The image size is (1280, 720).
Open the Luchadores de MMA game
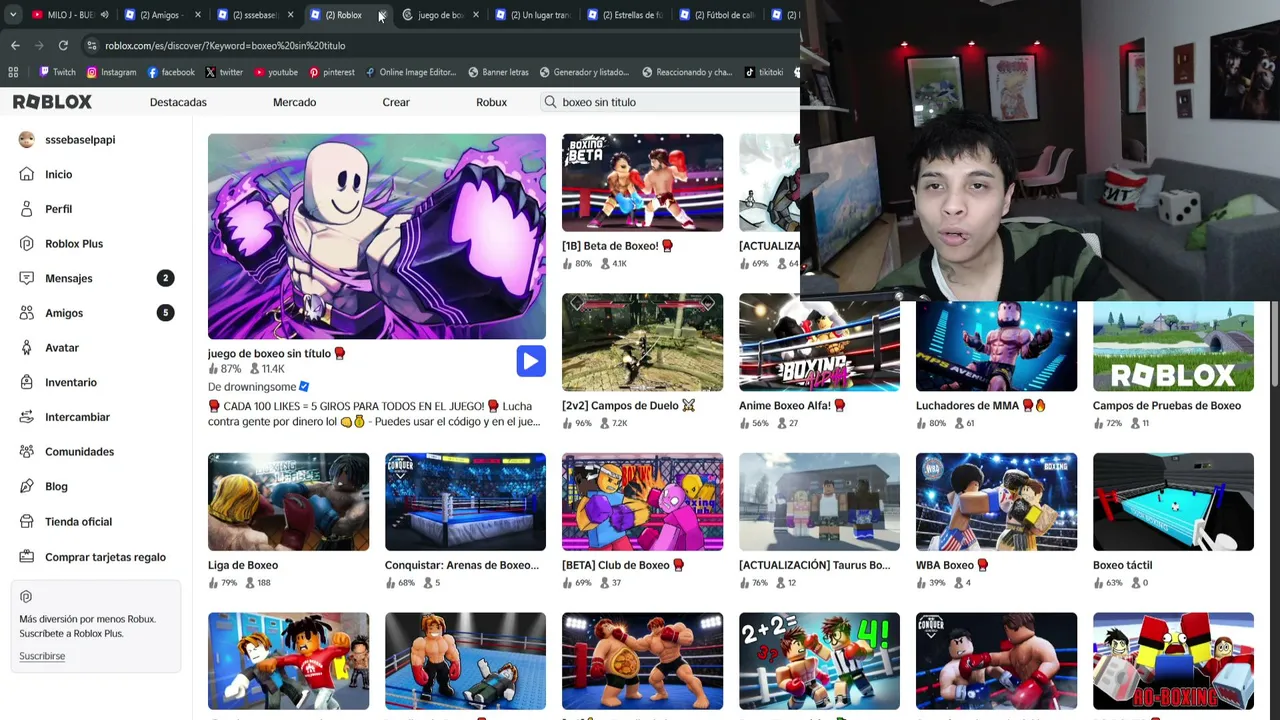[996, 347]
